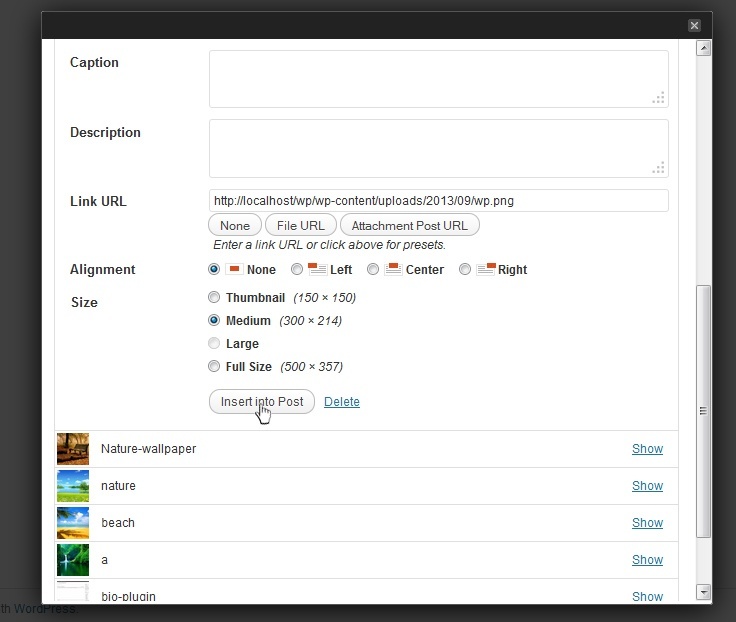Click the nature image thumbnail

click(x=73, y=486)
